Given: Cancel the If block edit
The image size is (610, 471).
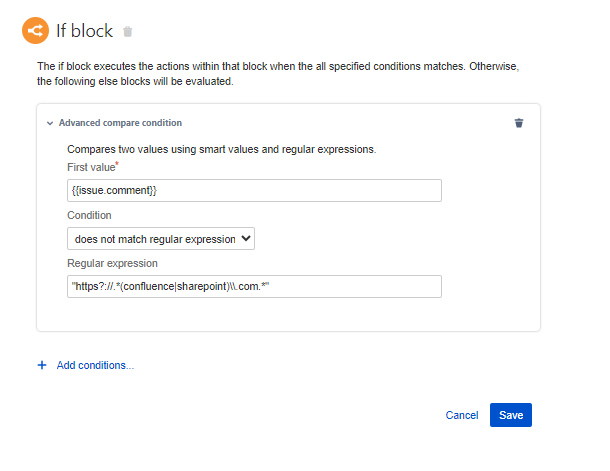Looking at the screenshot, I should tap(462, 415).
